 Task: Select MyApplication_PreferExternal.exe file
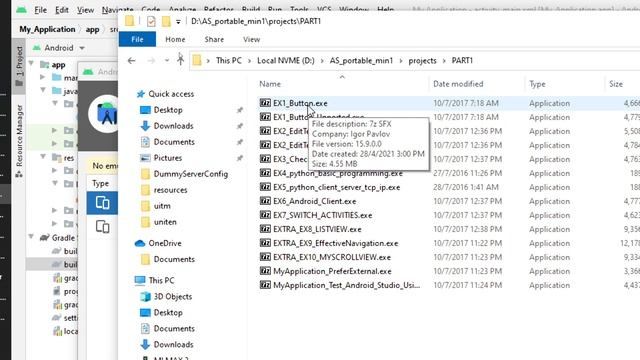point(332,271)
